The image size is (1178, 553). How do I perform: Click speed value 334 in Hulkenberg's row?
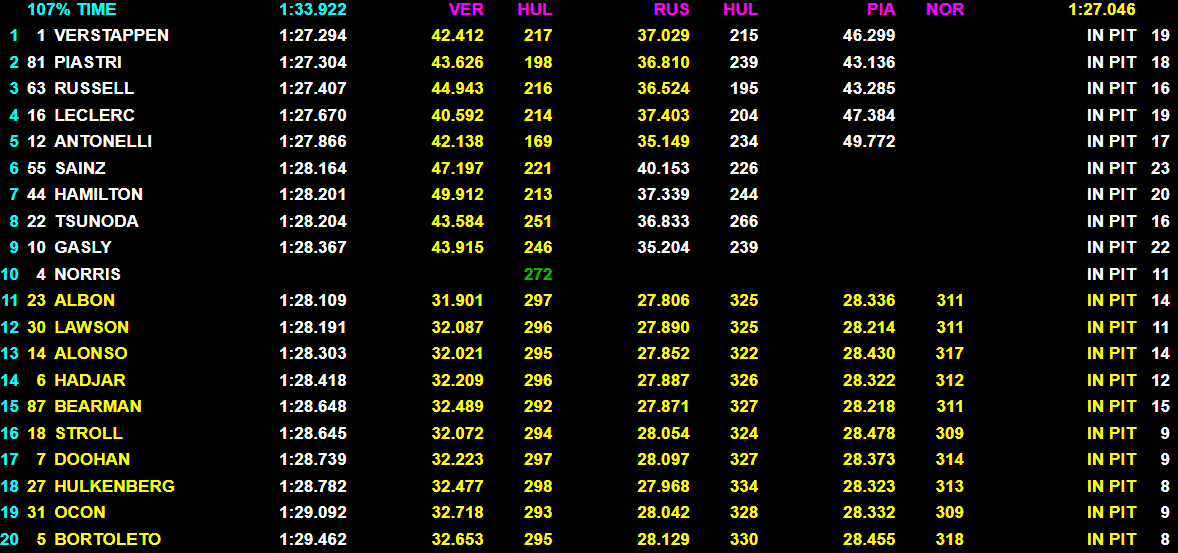744,486
